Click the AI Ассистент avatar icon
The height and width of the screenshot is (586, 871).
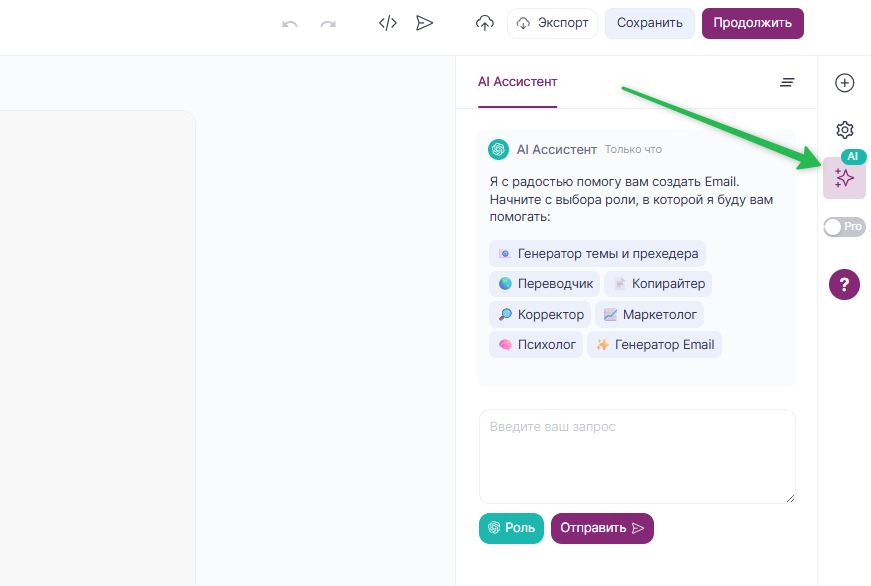(498, 149)
